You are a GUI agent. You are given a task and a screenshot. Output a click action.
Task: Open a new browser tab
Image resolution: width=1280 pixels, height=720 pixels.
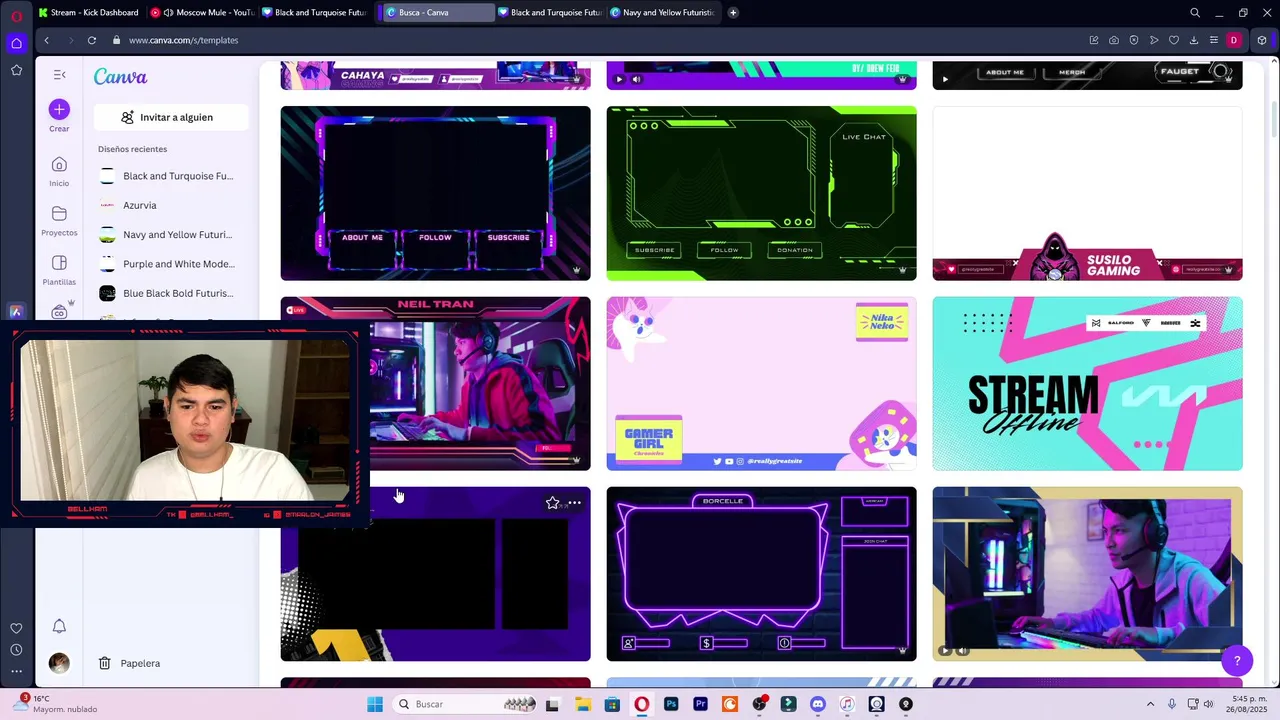coord(733,12)
